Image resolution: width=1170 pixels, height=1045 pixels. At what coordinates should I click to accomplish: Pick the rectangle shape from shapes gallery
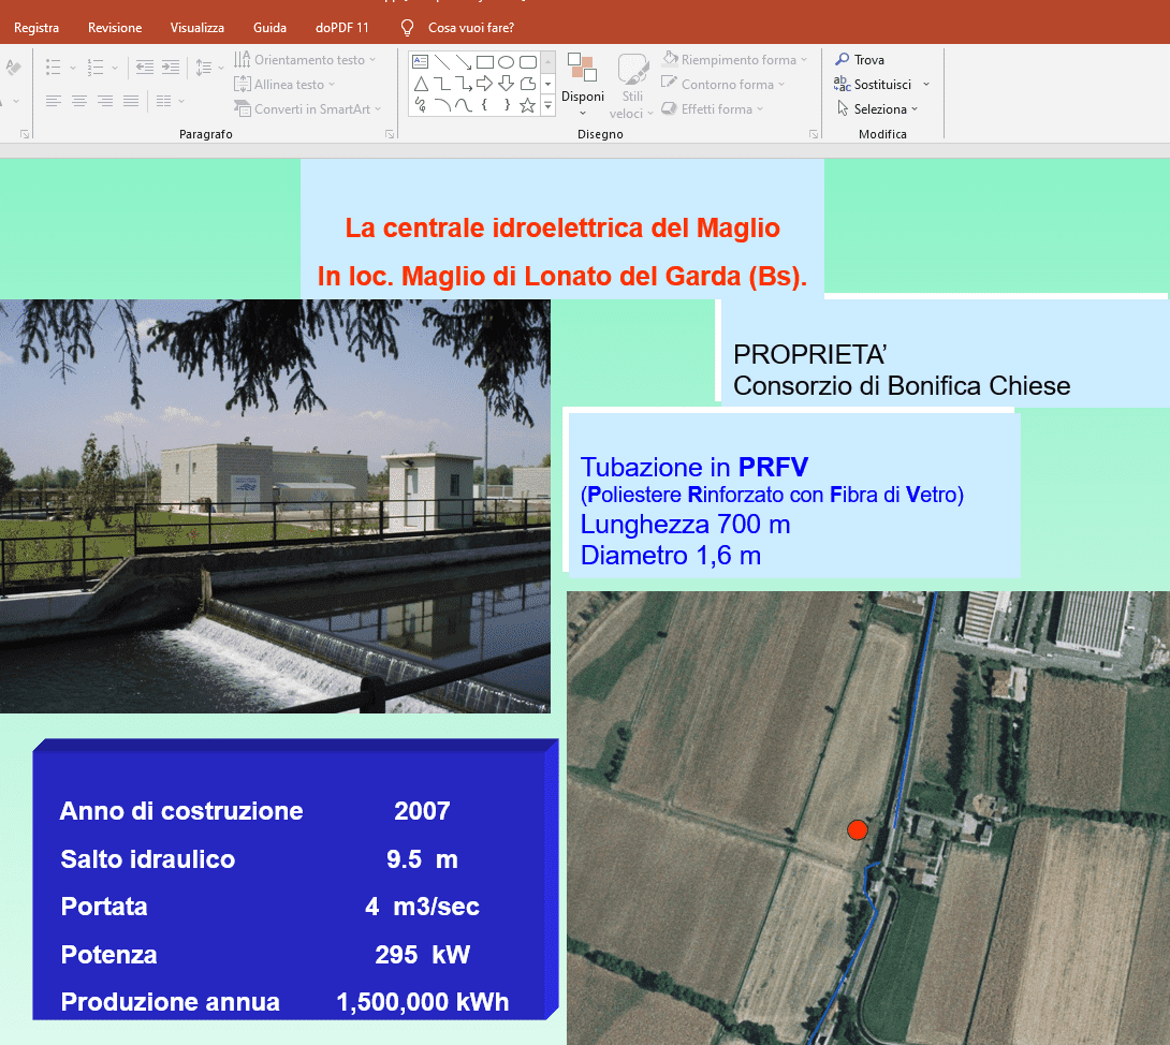(x=485, y=61)
